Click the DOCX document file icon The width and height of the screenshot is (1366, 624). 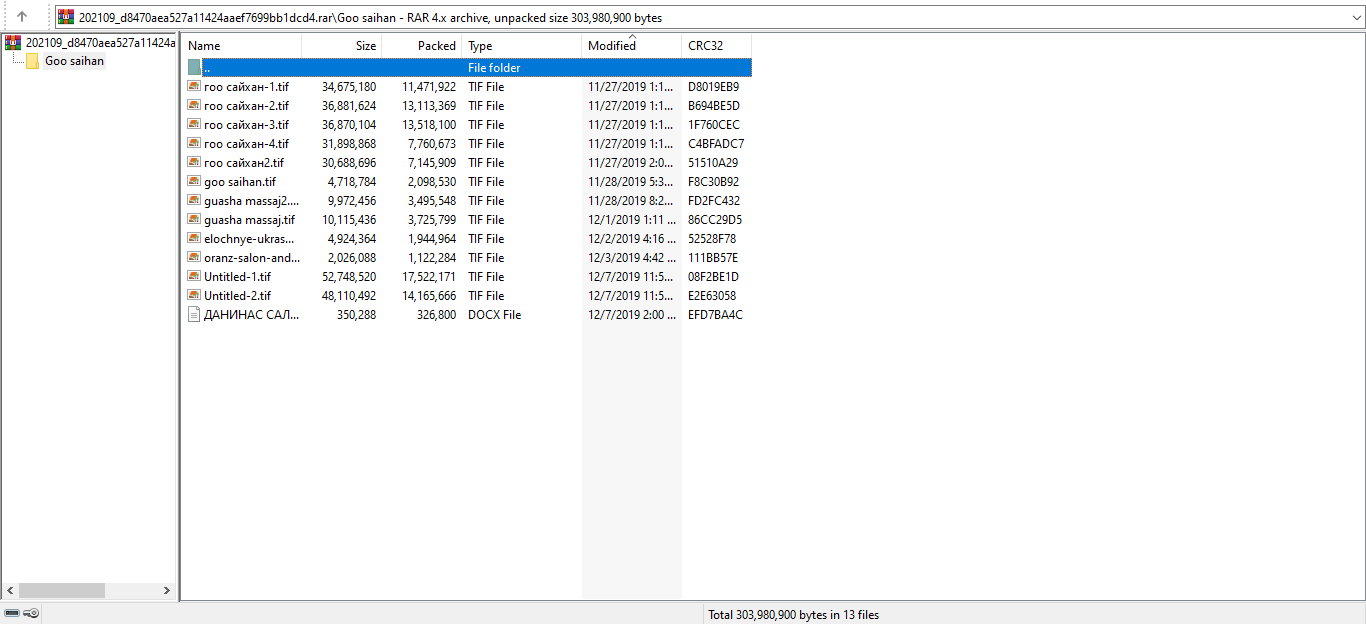(x=194, y=315)
